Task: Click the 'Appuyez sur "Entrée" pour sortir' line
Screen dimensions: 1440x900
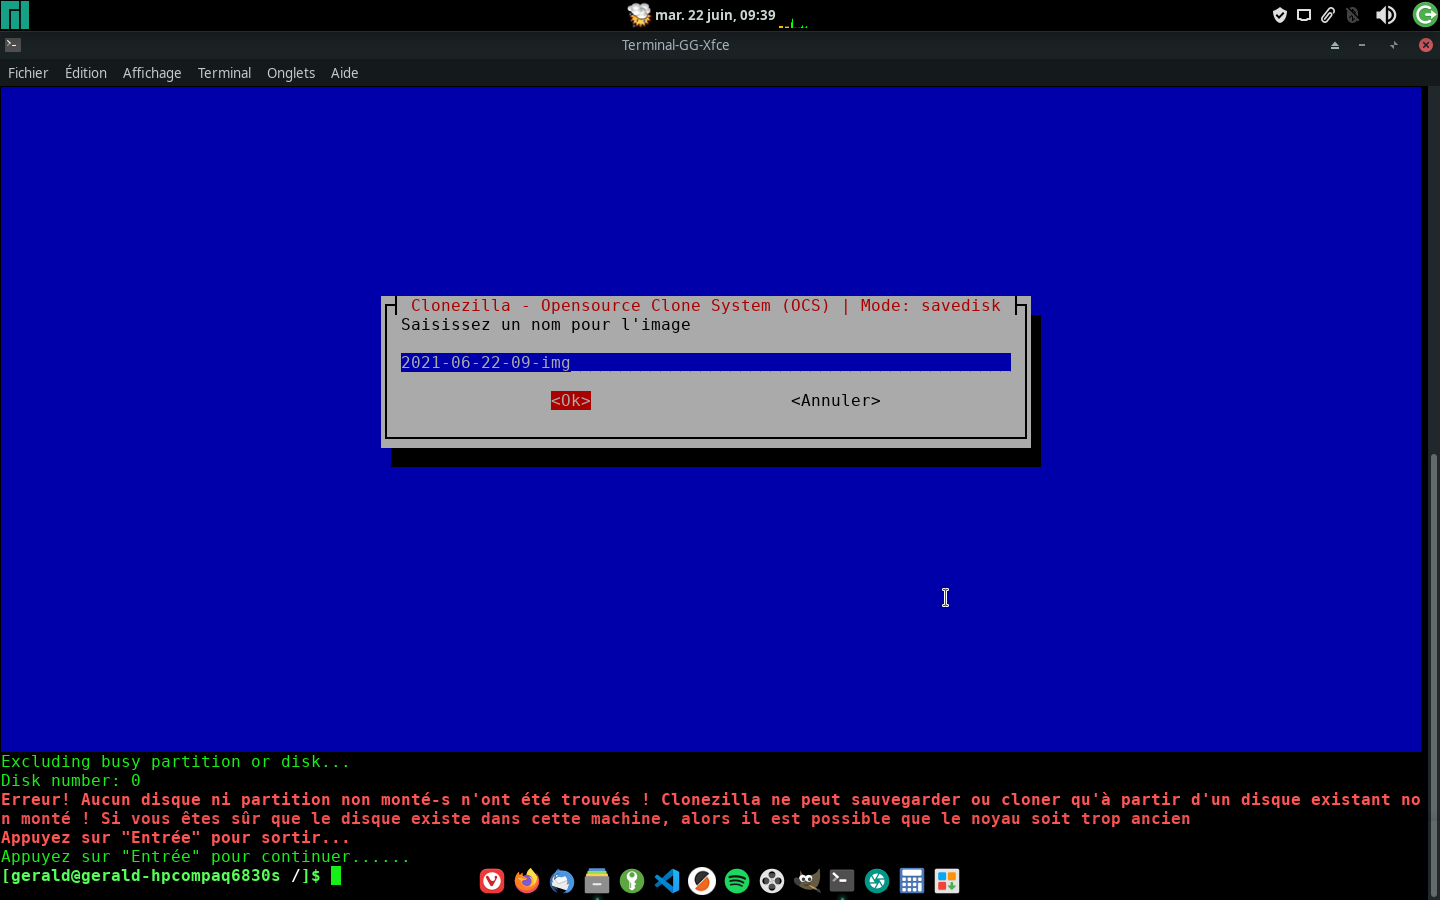Action: coord(176,838)
